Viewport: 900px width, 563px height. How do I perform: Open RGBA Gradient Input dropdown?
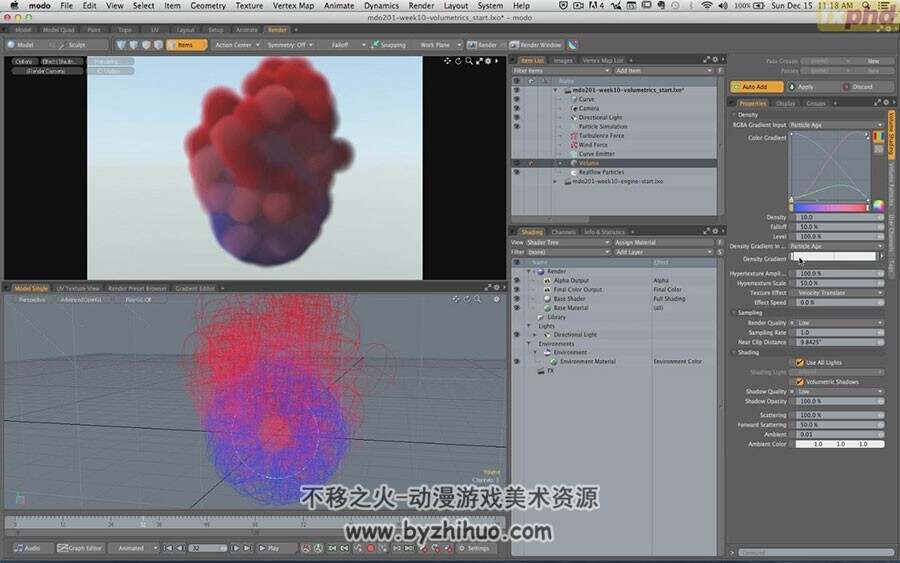[836, 125]
